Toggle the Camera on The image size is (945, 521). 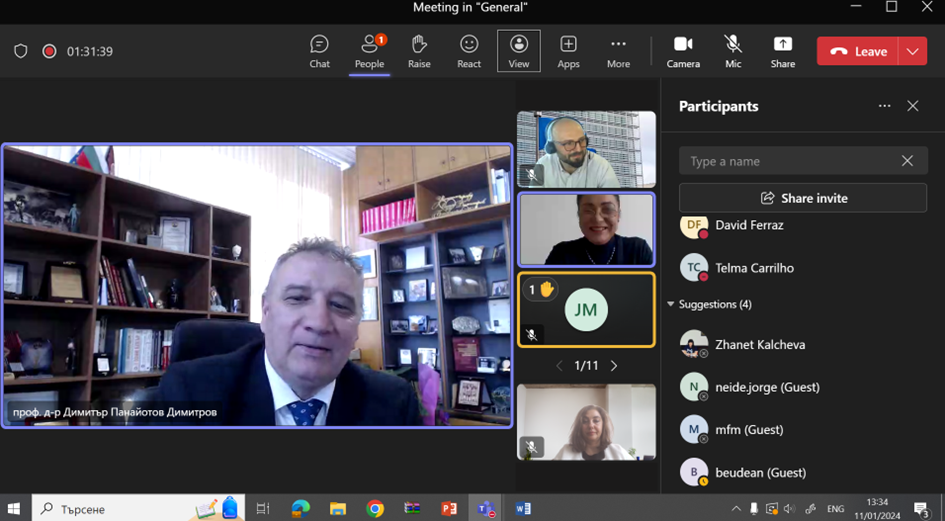click(x=683, y=51)
